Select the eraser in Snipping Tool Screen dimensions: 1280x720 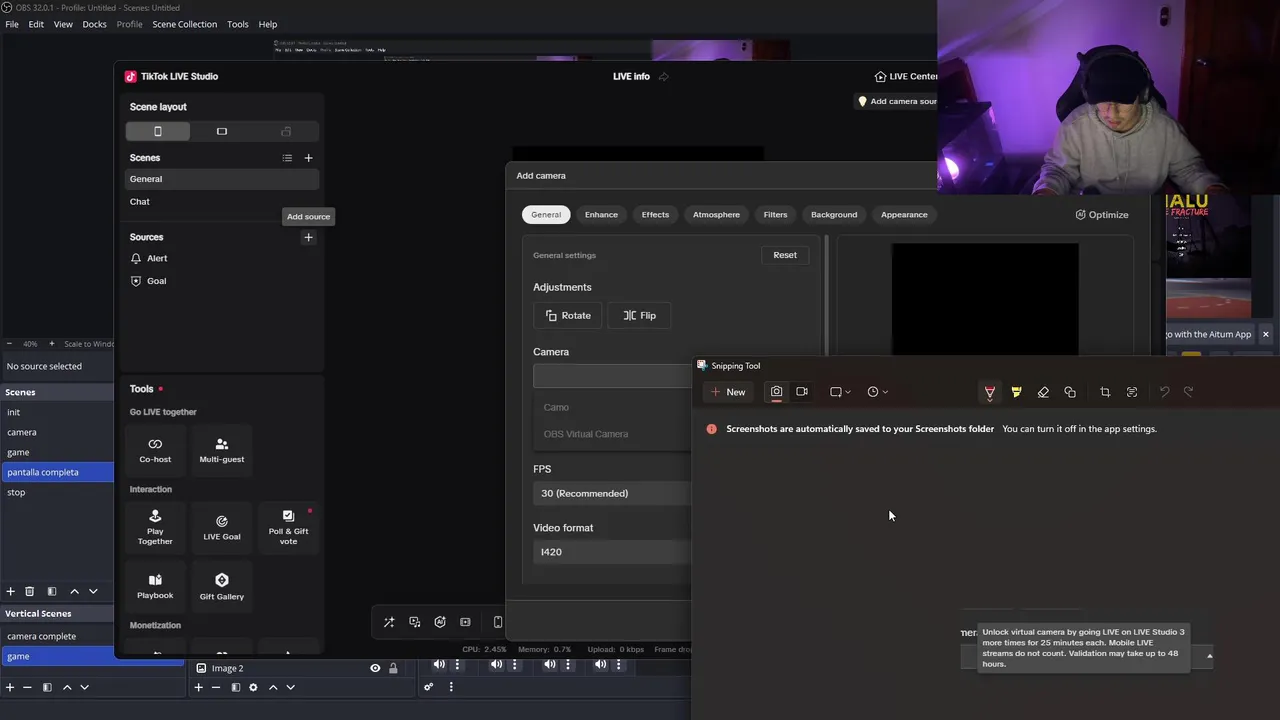[1043, 392]
